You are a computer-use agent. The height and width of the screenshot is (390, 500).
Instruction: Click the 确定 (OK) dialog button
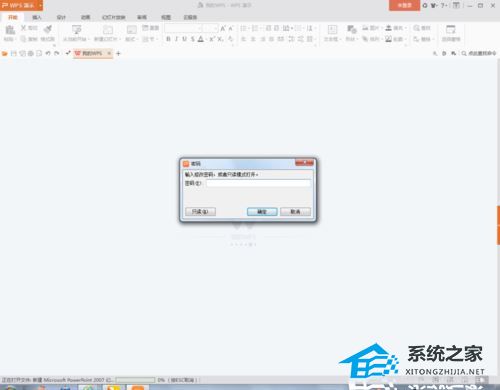[x=262, y=212]
